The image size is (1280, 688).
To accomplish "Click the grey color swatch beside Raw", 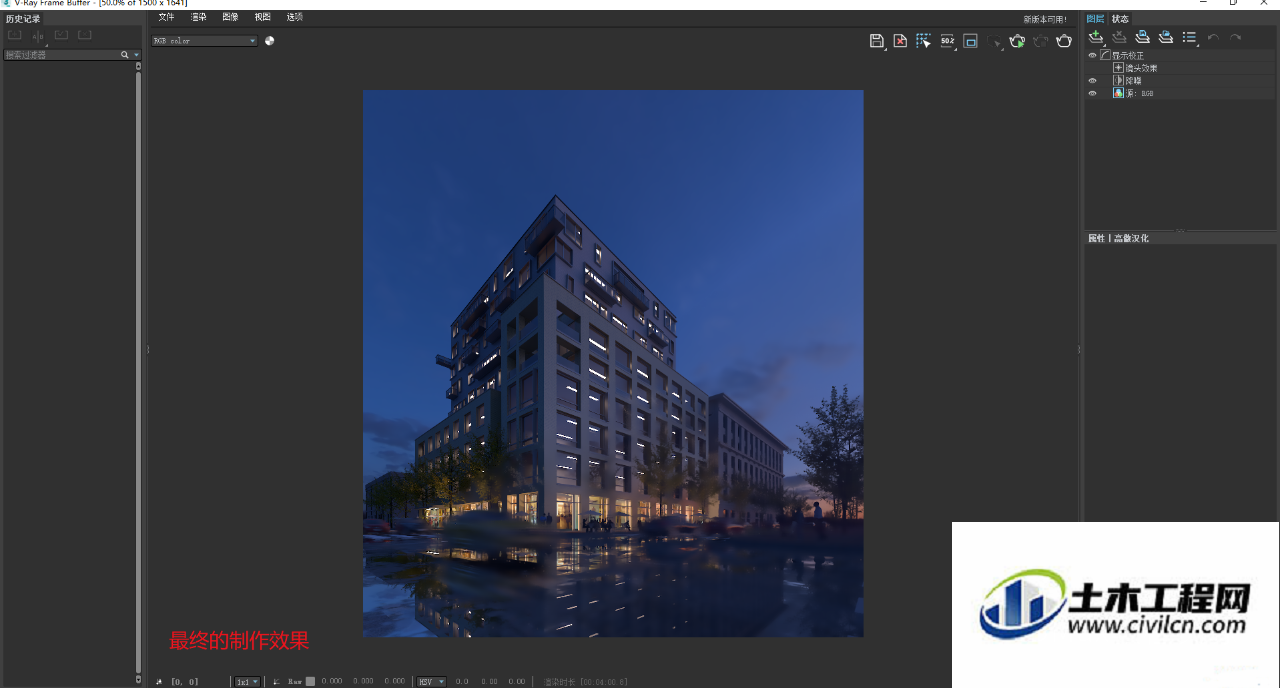I will click(x=310, y=682).
